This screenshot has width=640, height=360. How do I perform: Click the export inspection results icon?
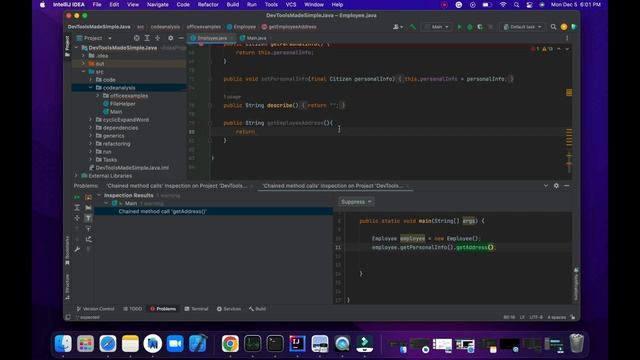click(x=89, y=239)
